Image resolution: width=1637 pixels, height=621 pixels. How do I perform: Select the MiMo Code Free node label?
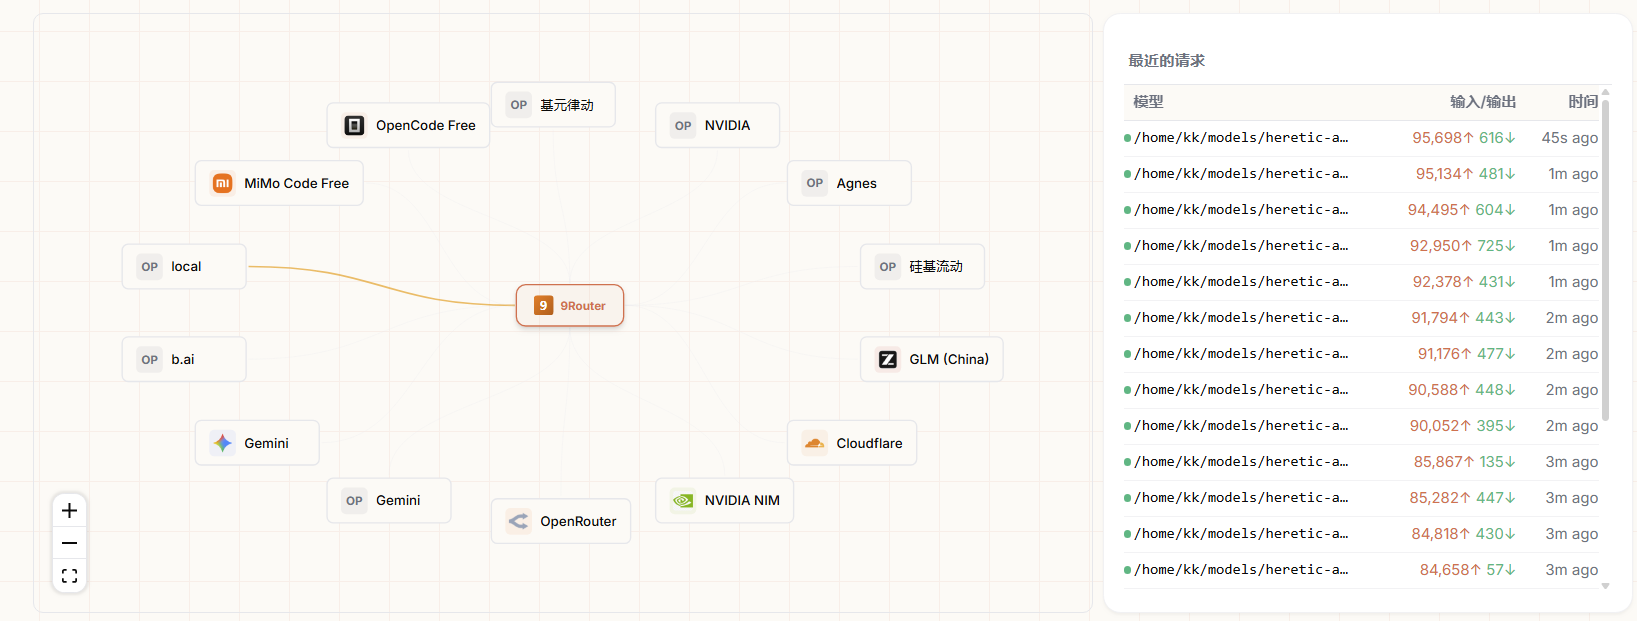coord(296,183)
